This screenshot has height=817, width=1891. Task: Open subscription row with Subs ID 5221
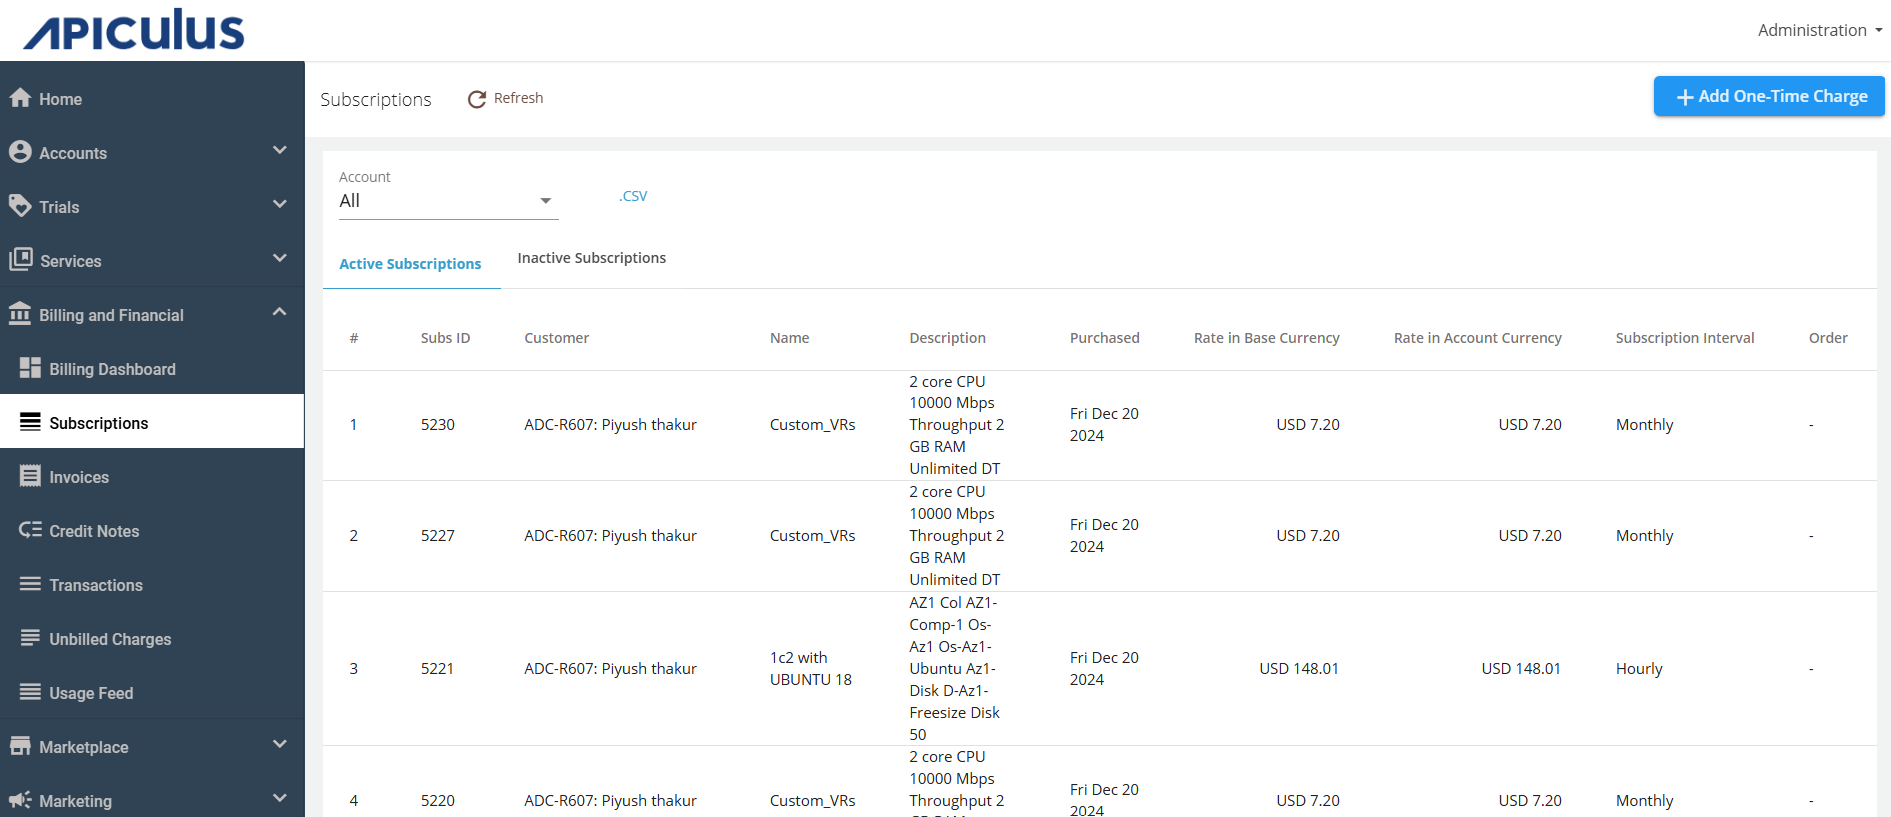(437, 668)
